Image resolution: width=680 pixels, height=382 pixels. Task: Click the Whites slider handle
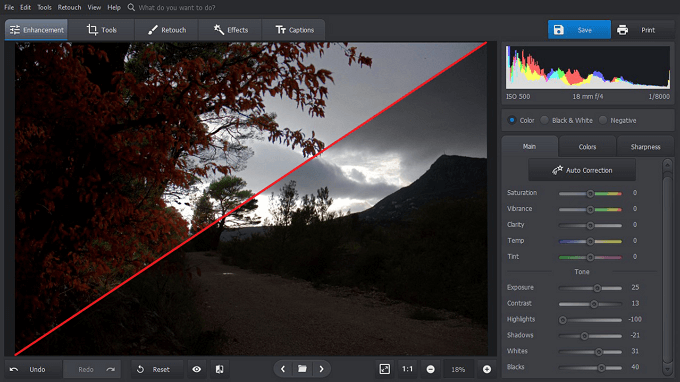coord(599,352)
